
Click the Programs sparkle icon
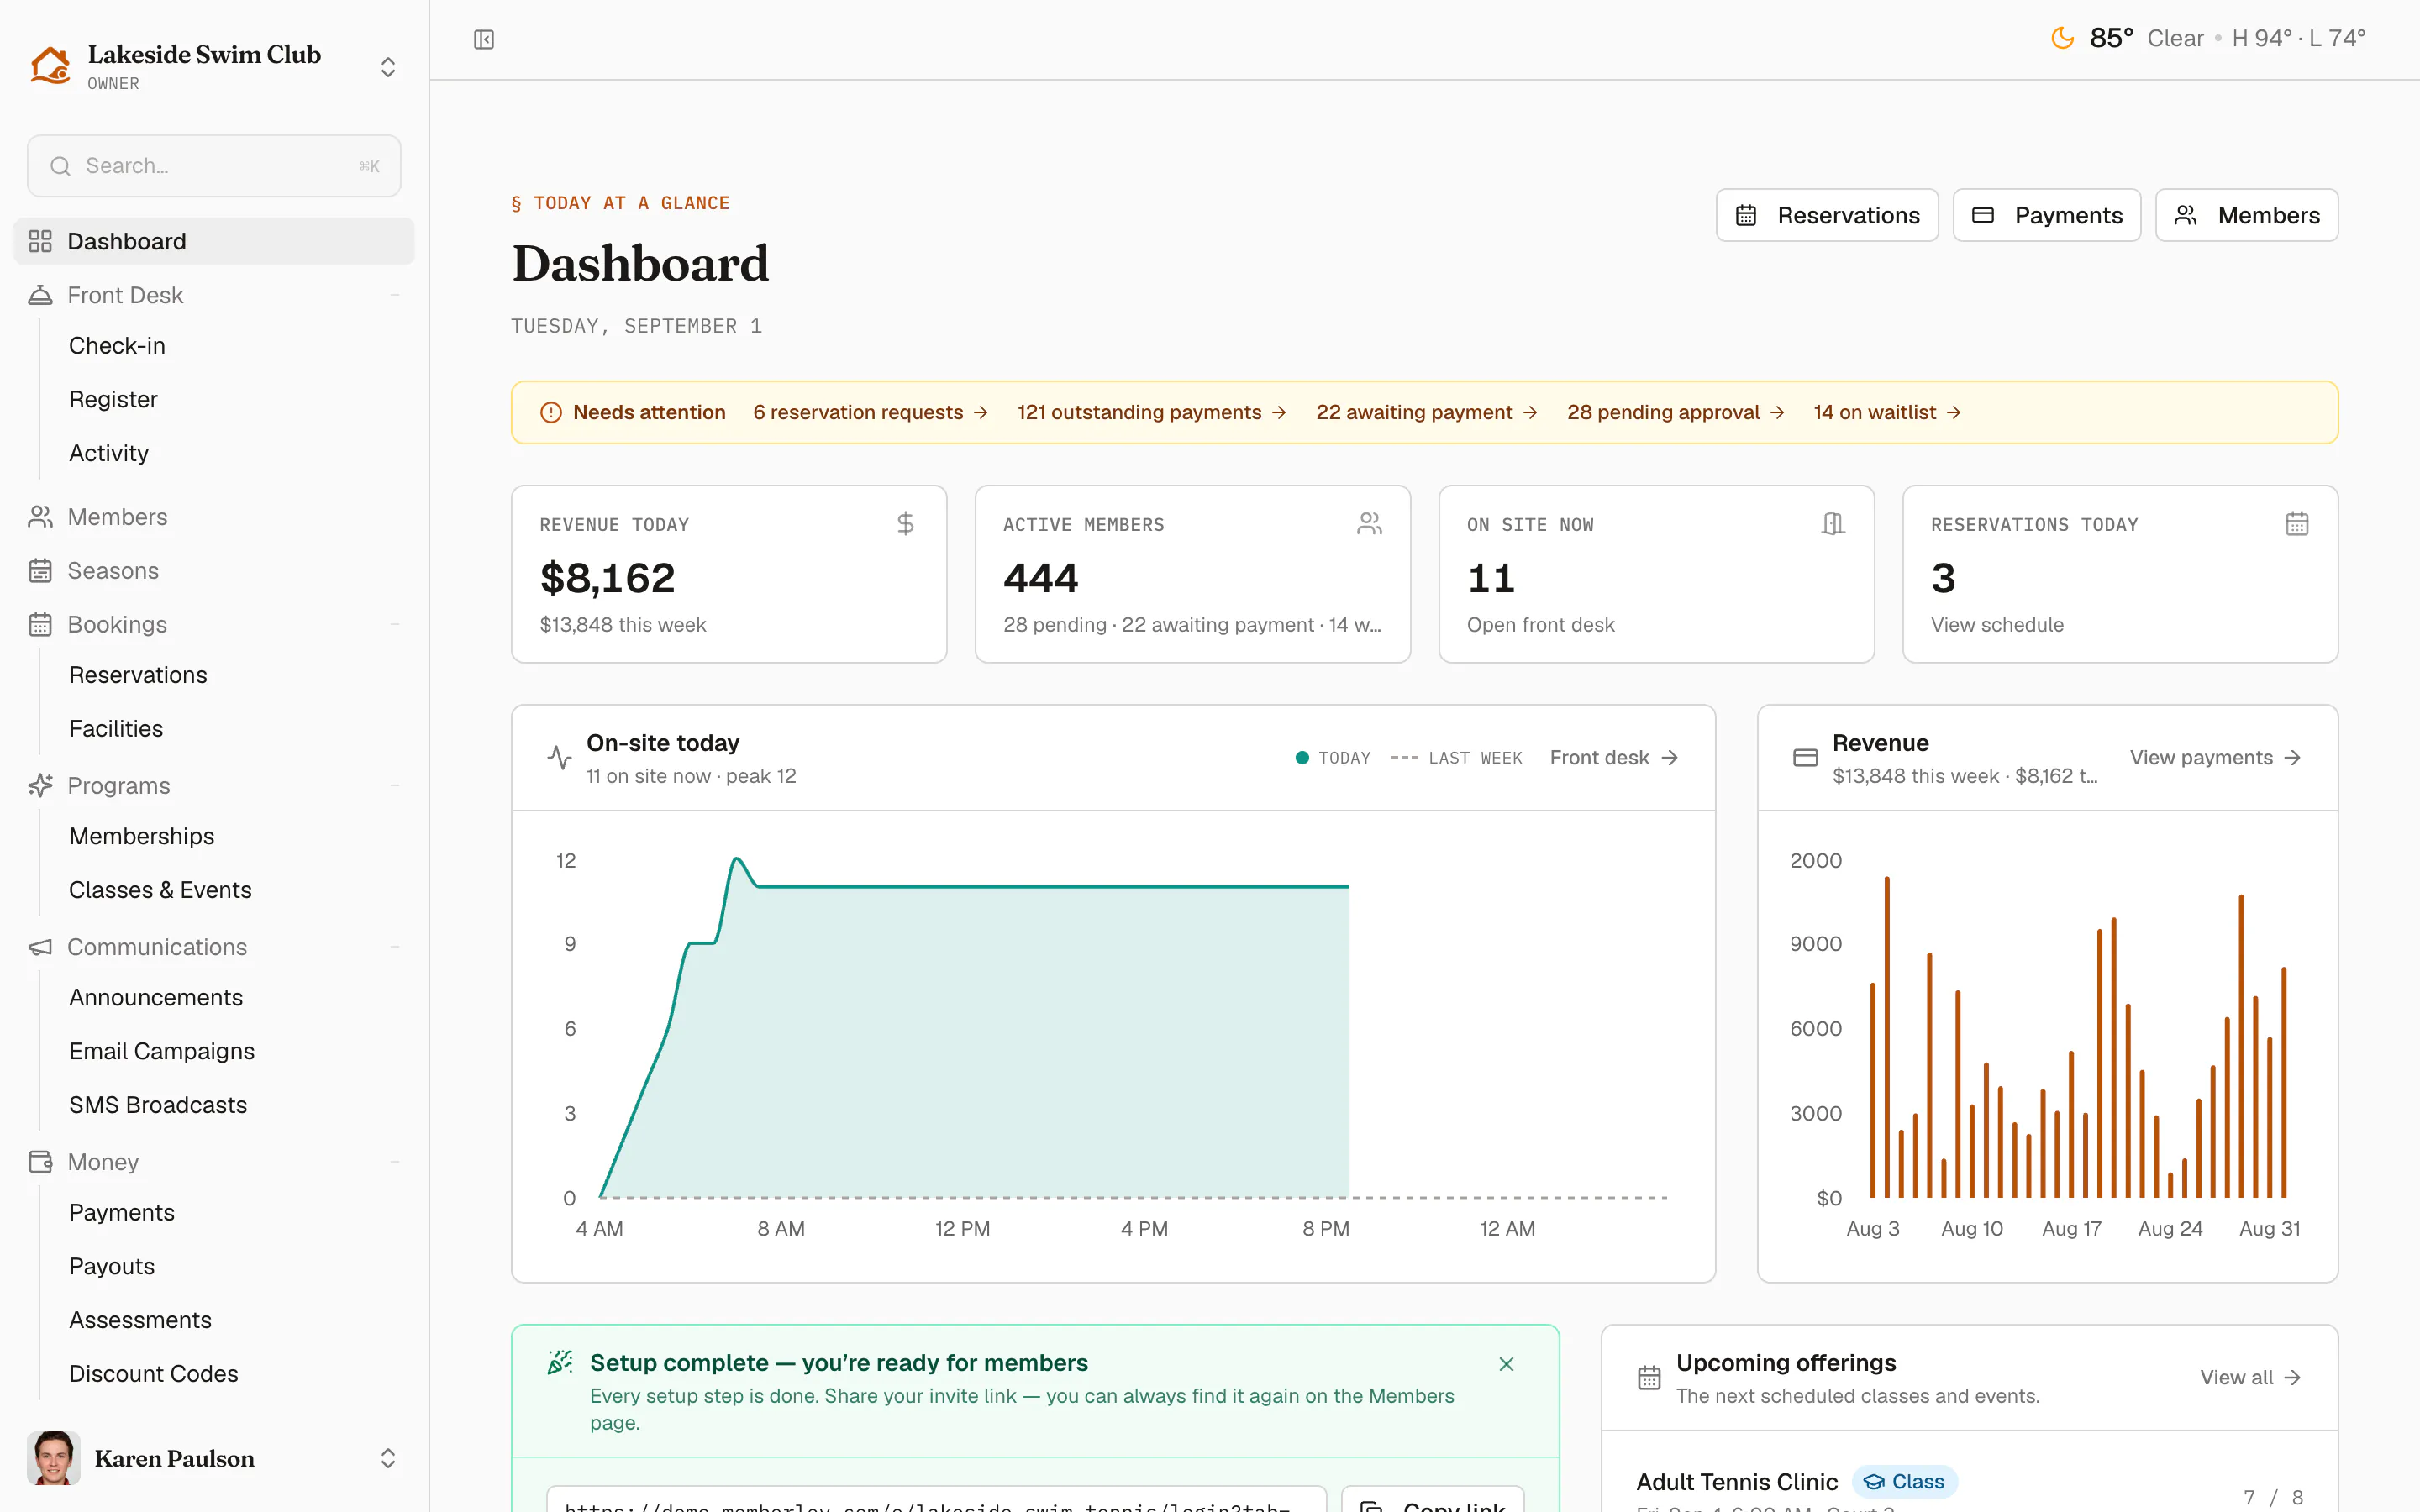tap(40, 786)
